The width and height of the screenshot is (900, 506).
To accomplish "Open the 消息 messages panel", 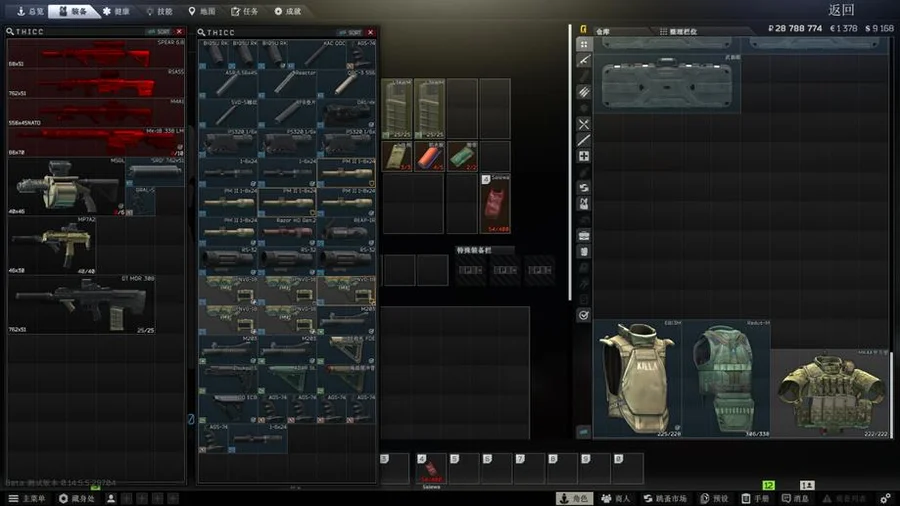I will (x=795, y=499).
